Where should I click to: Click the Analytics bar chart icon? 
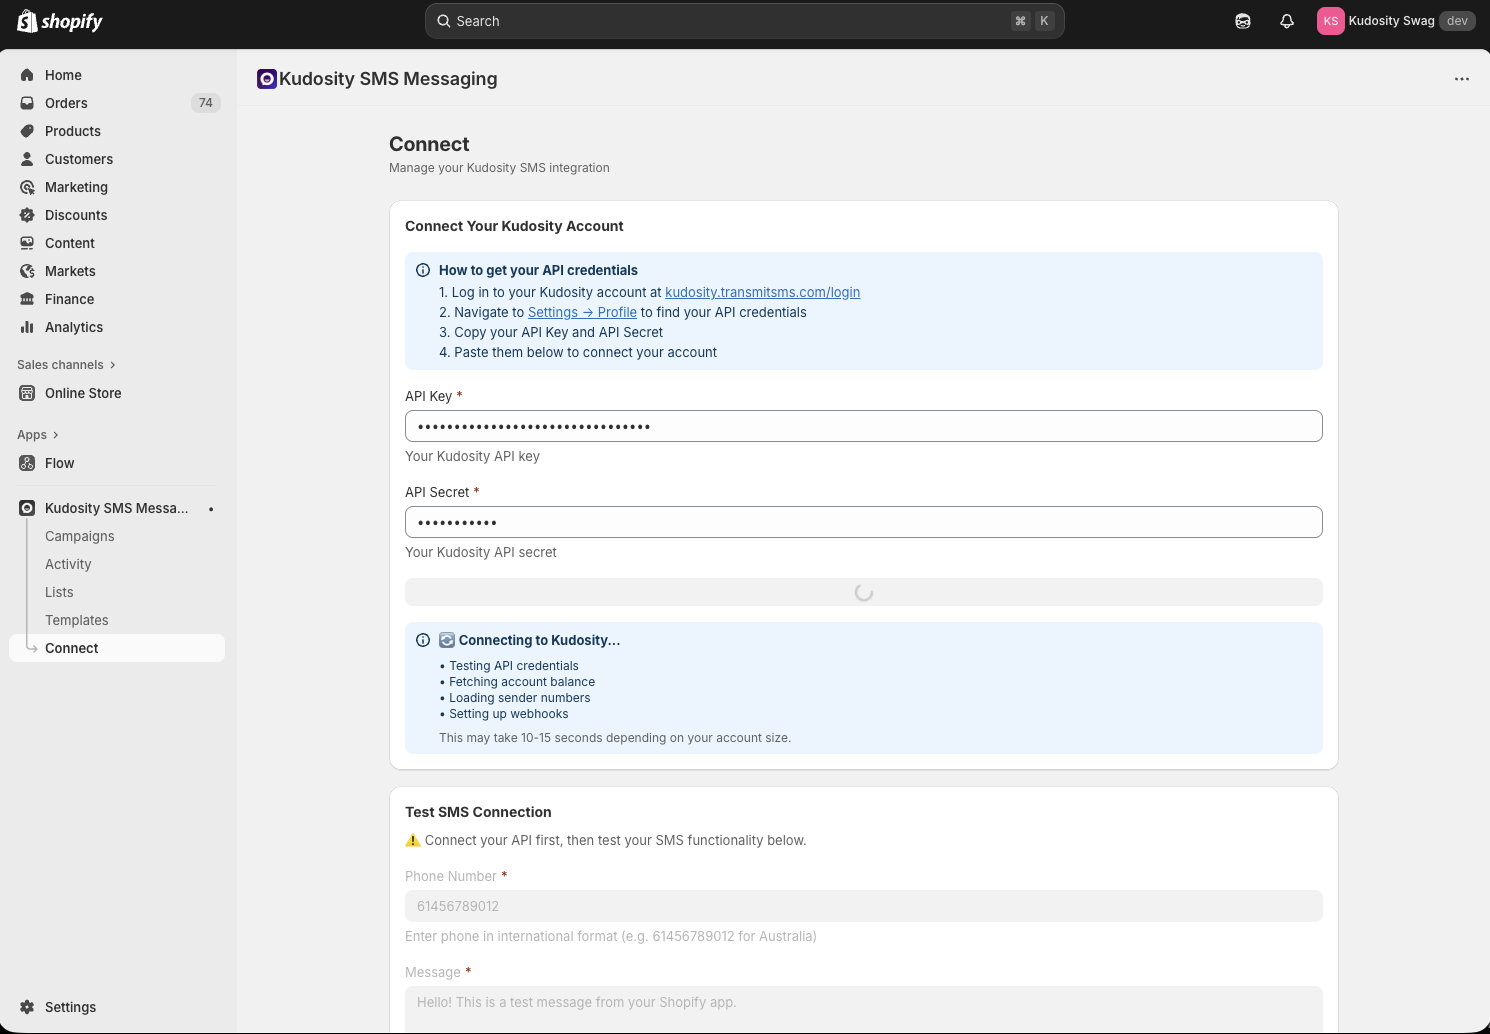click(27, 327)
